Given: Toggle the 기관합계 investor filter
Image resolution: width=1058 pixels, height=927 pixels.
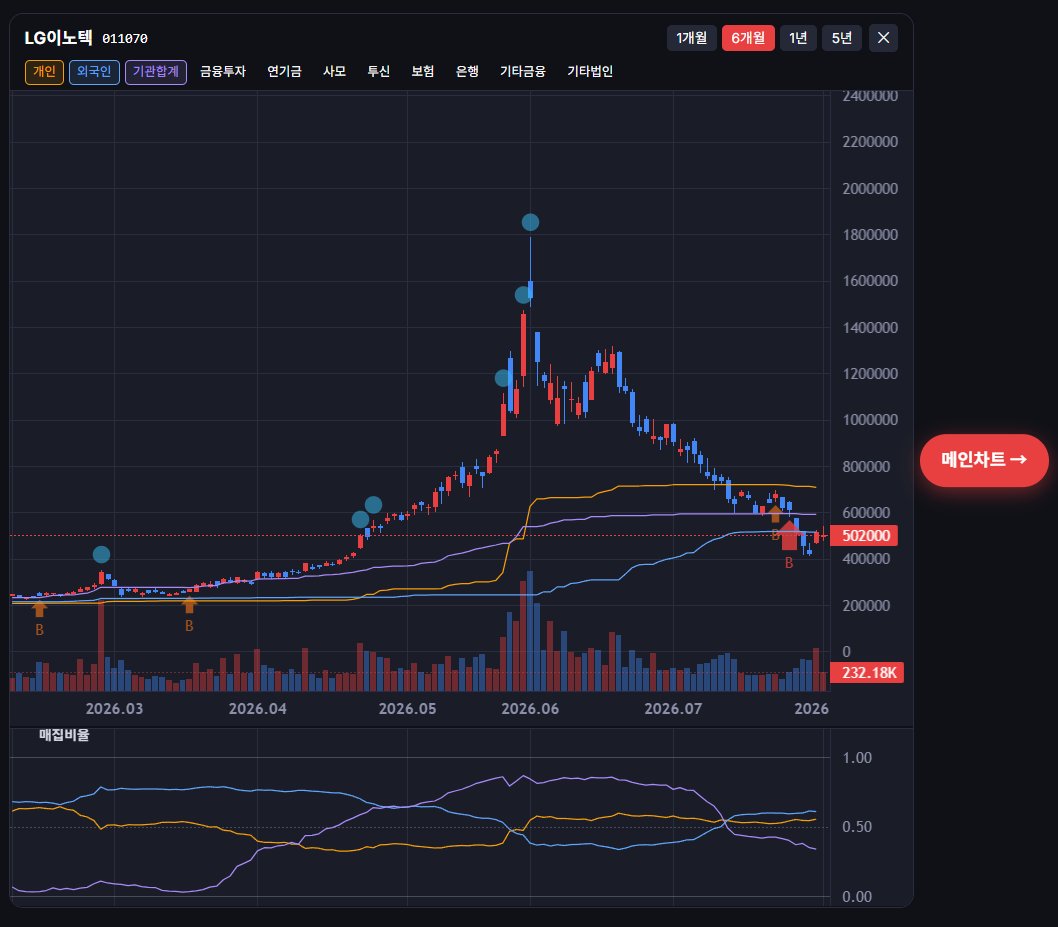Looking at the screenshot, I should 155,72.
